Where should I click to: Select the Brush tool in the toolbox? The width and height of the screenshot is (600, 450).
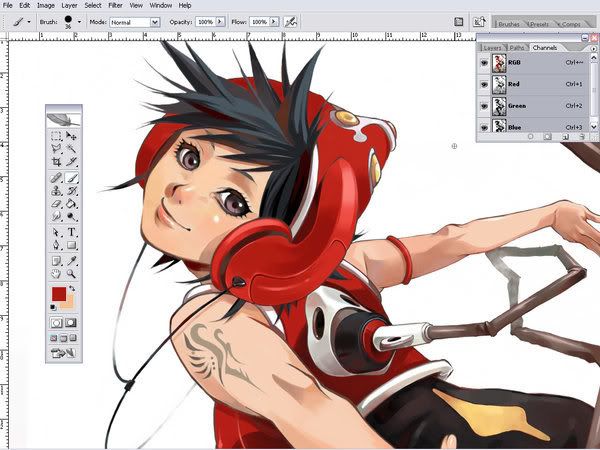point(72,178)
